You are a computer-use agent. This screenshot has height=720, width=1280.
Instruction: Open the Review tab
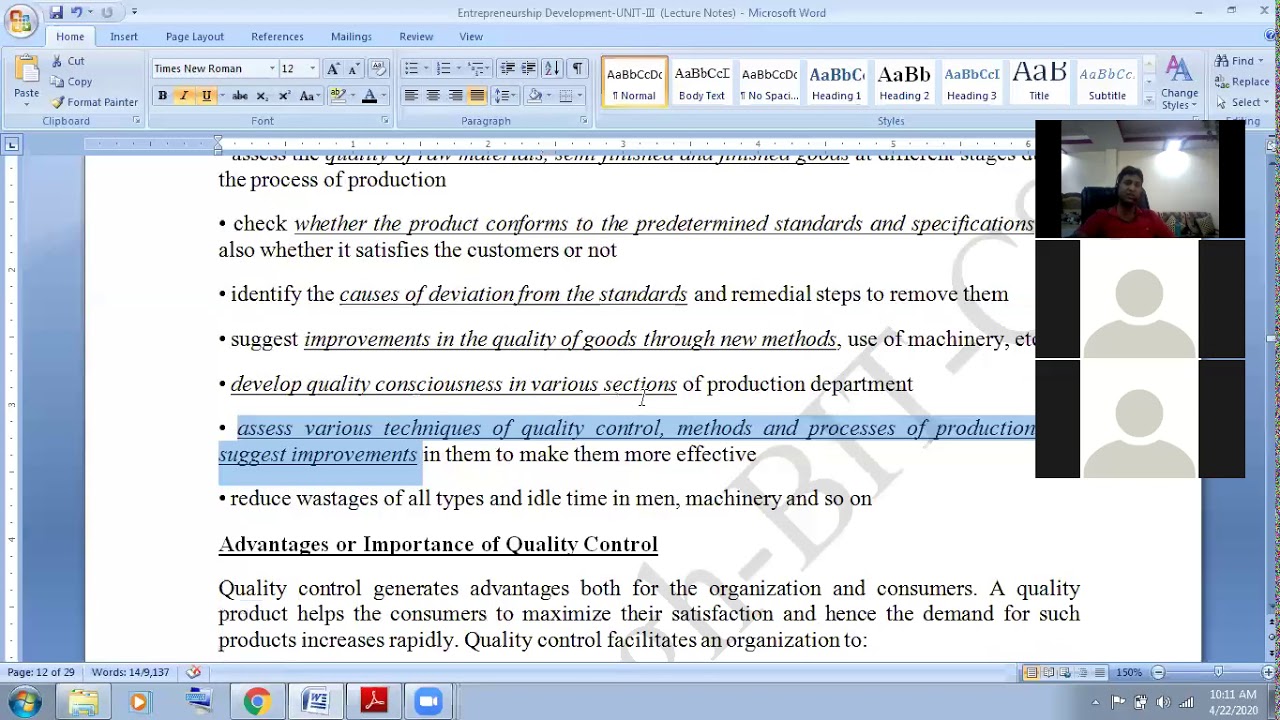[416, 37]
